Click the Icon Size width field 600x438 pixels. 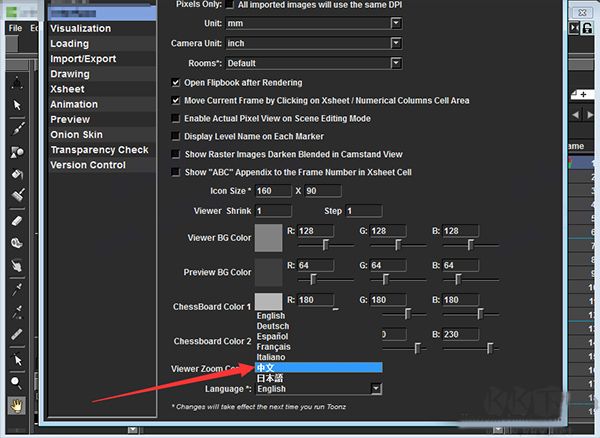click(273, 191)
